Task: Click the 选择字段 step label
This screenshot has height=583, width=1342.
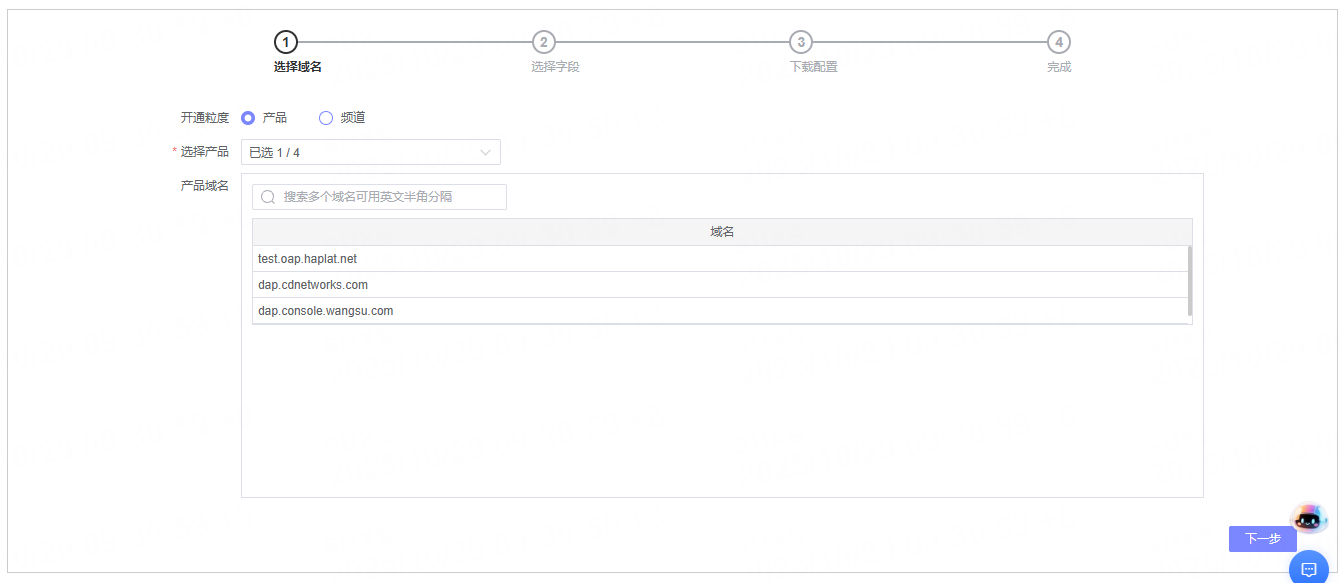Action: point(555,67)
